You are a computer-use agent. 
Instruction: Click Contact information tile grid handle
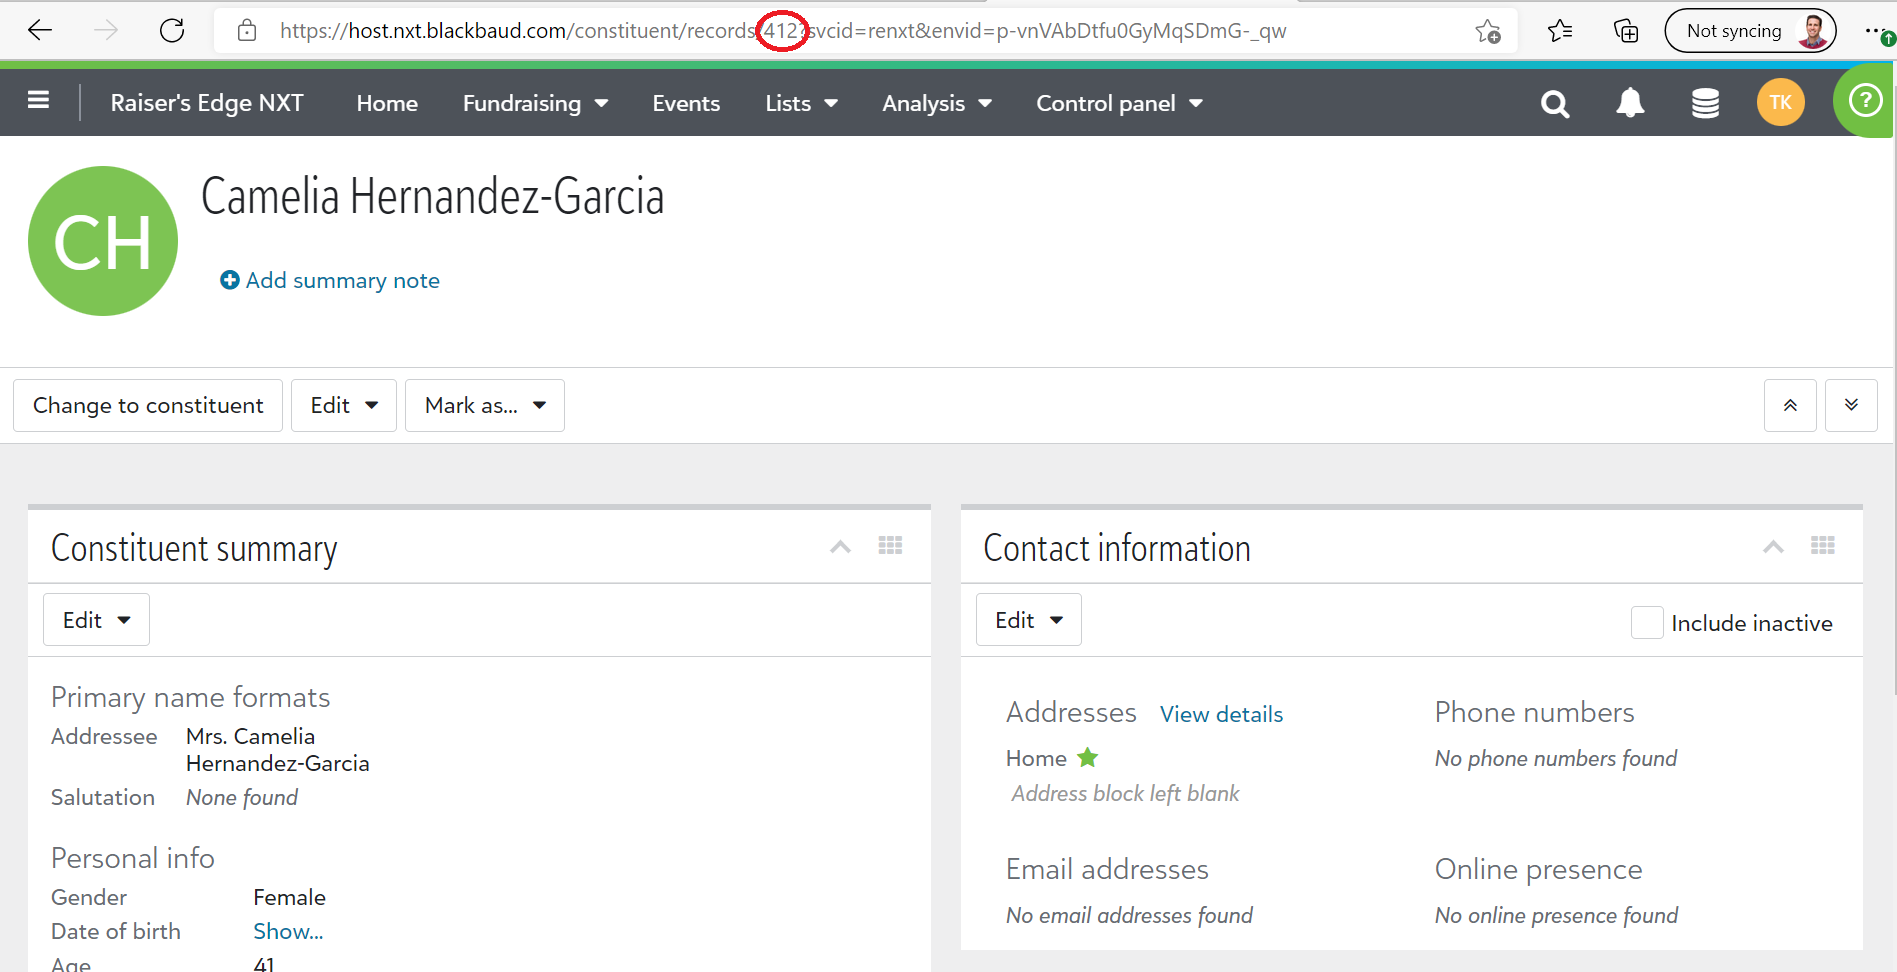pyautogui.click(x=1823, y=546)
